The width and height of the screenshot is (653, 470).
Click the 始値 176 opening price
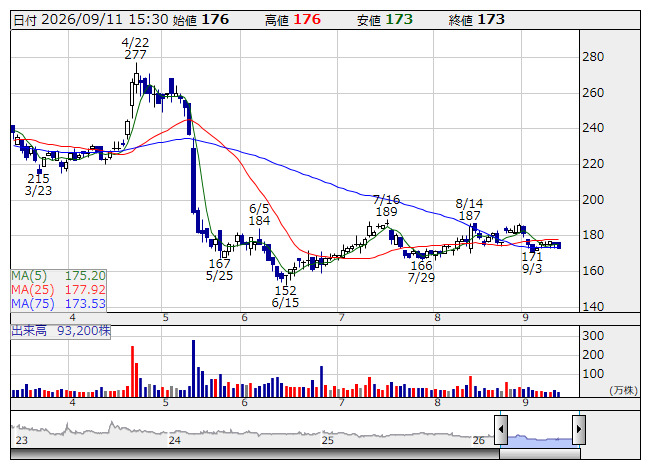[x=201, y=20]
